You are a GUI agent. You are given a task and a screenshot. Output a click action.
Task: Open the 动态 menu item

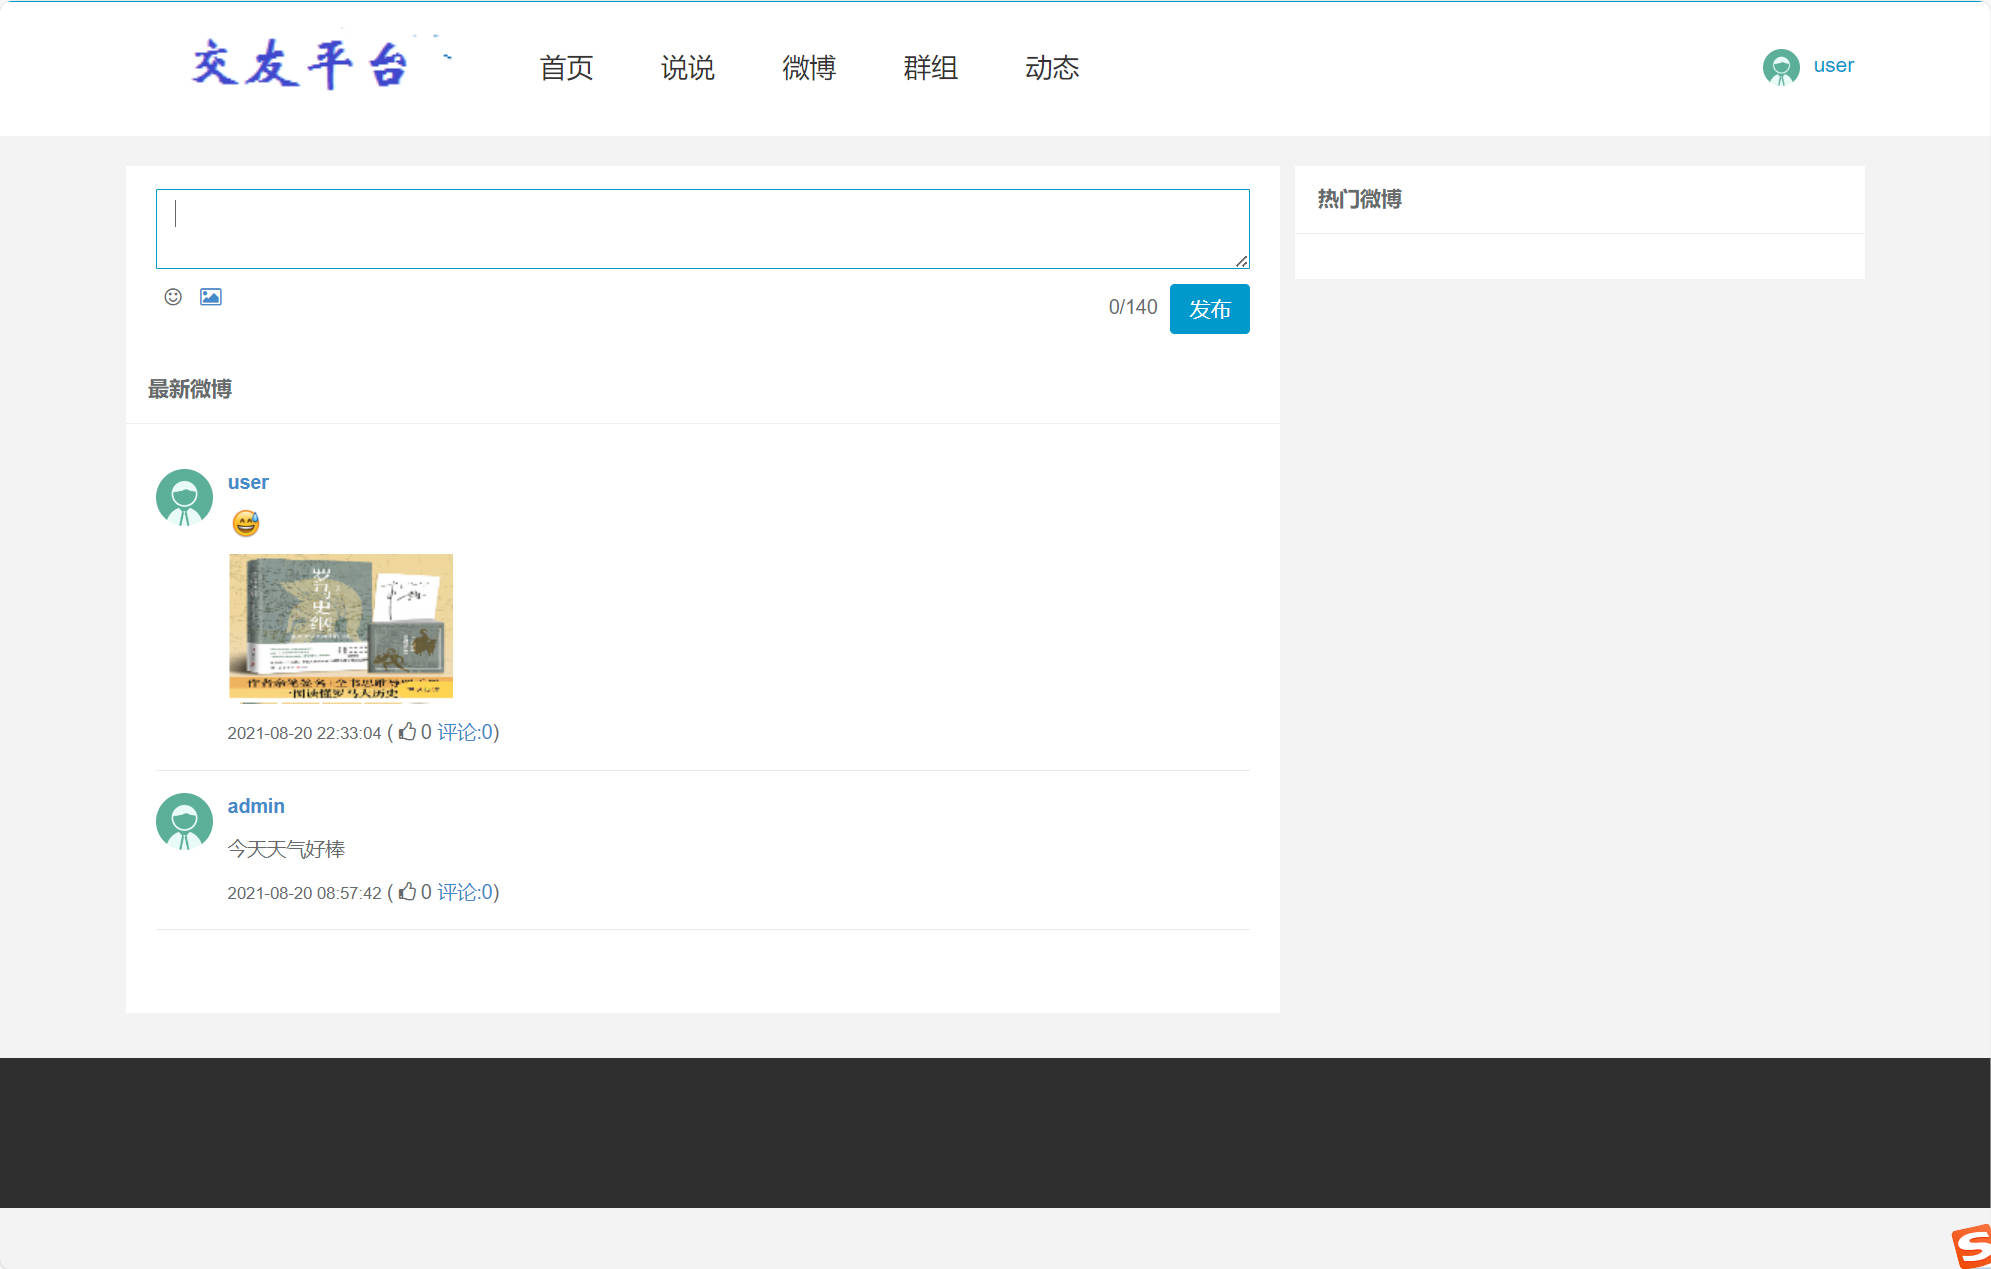click(1053, 67)
